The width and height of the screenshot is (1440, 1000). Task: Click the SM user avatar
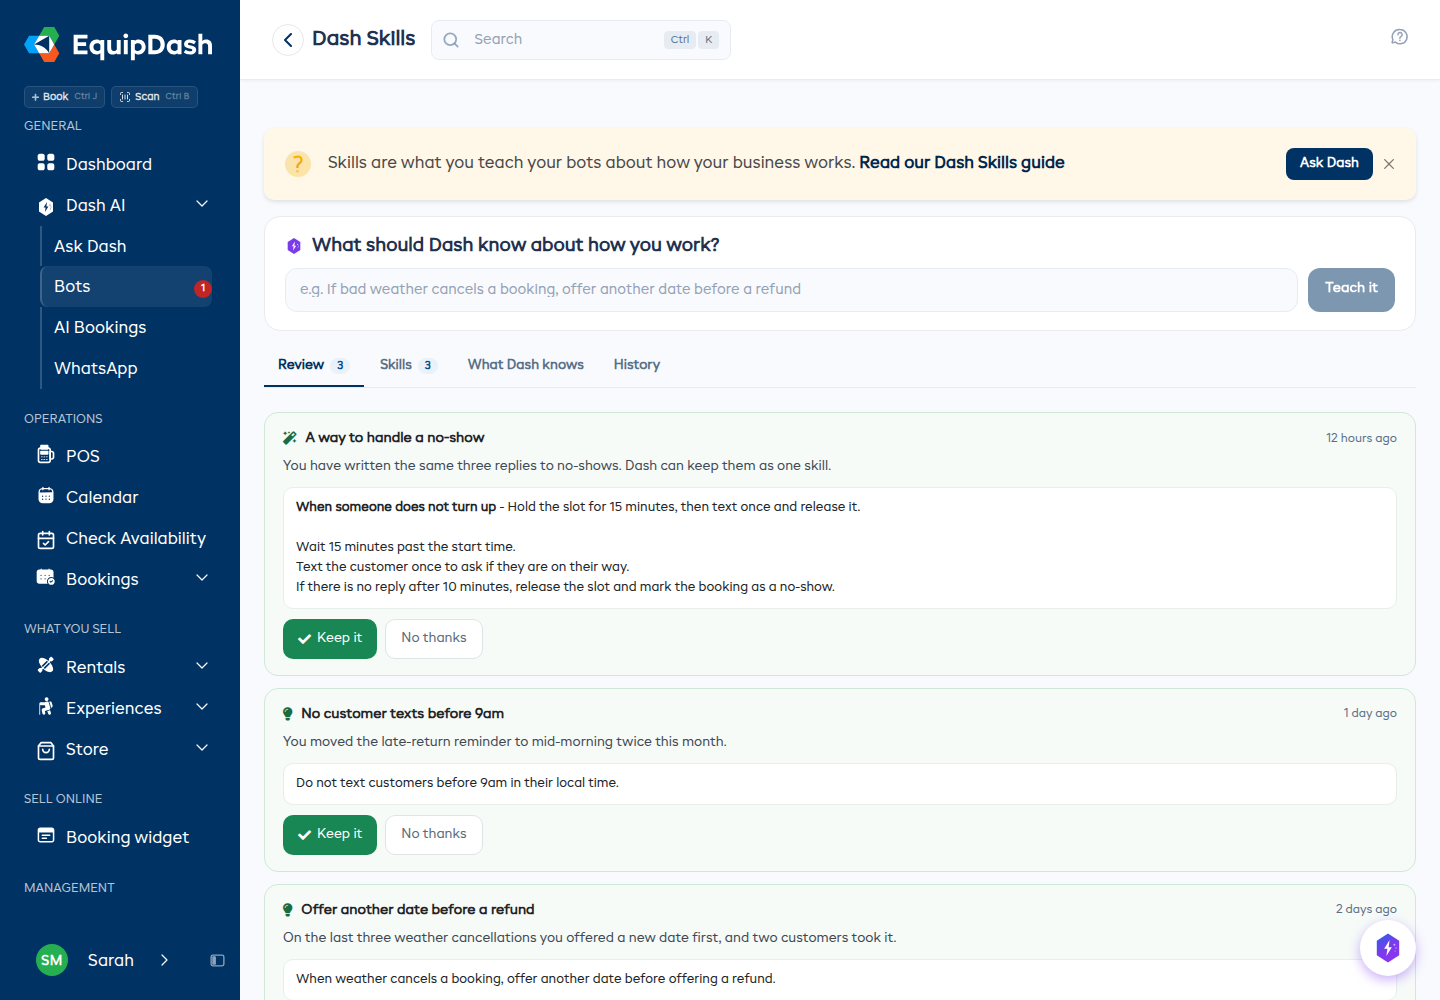[52, 960]
